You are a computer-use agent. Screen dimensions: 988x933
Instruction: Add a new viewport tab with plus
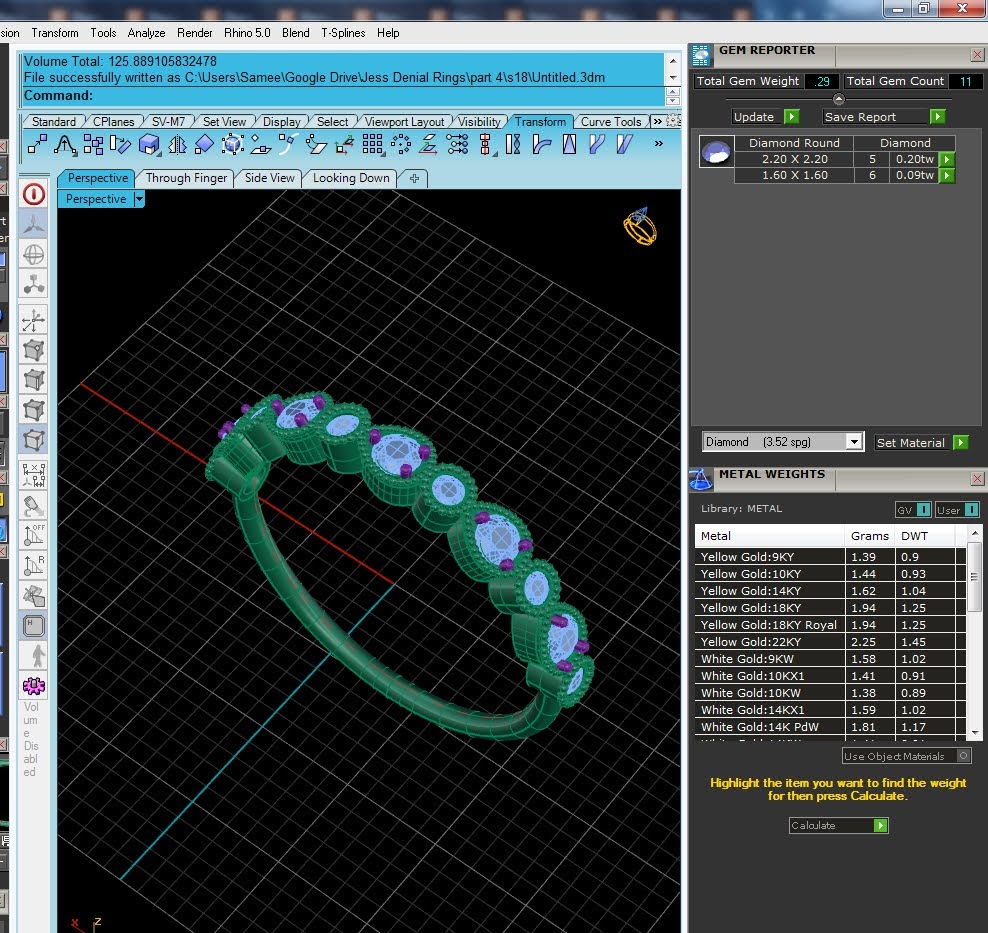pyautogui.click(x=414, y=179)
